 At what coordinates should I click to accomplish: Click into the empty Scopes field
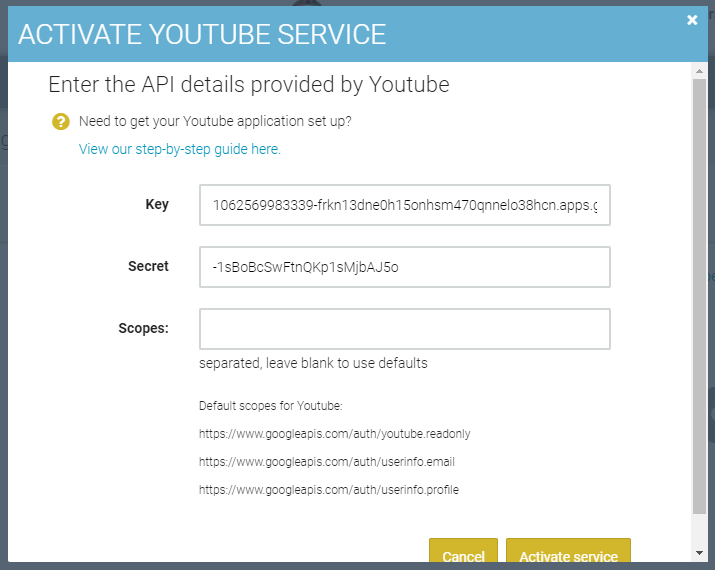pos(404,329)
